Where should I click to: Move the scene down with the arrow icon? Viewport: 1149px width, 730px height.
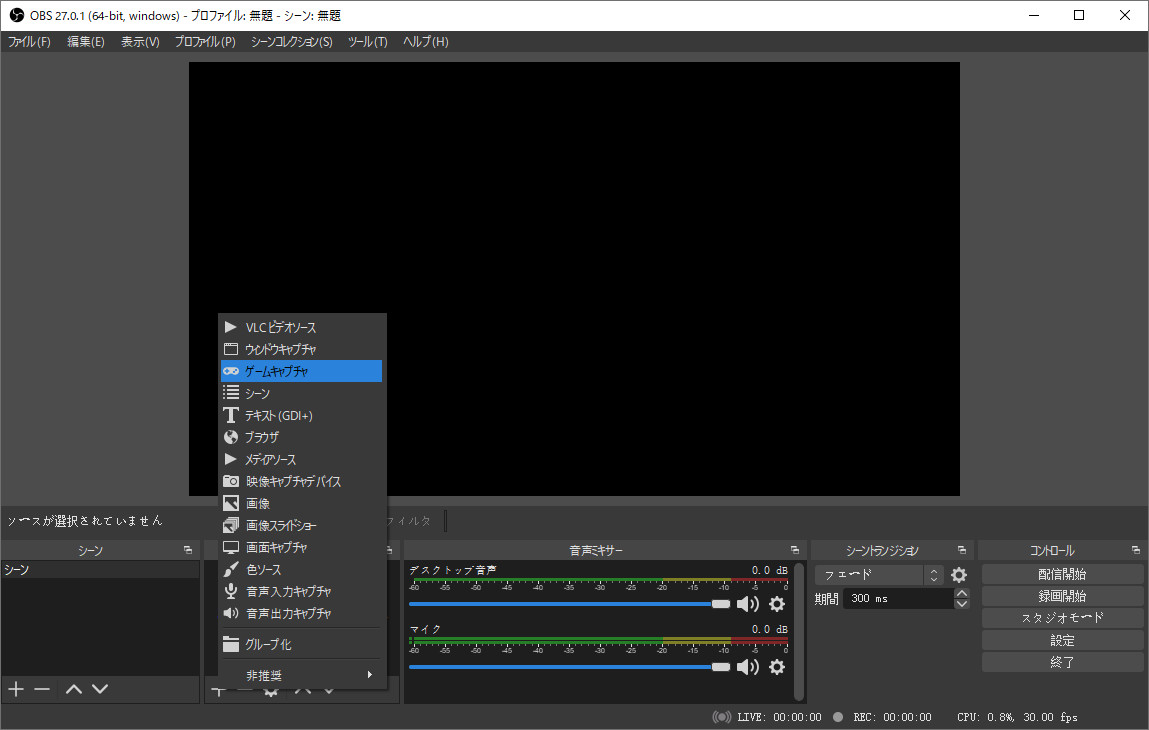[x=100, y=689]
